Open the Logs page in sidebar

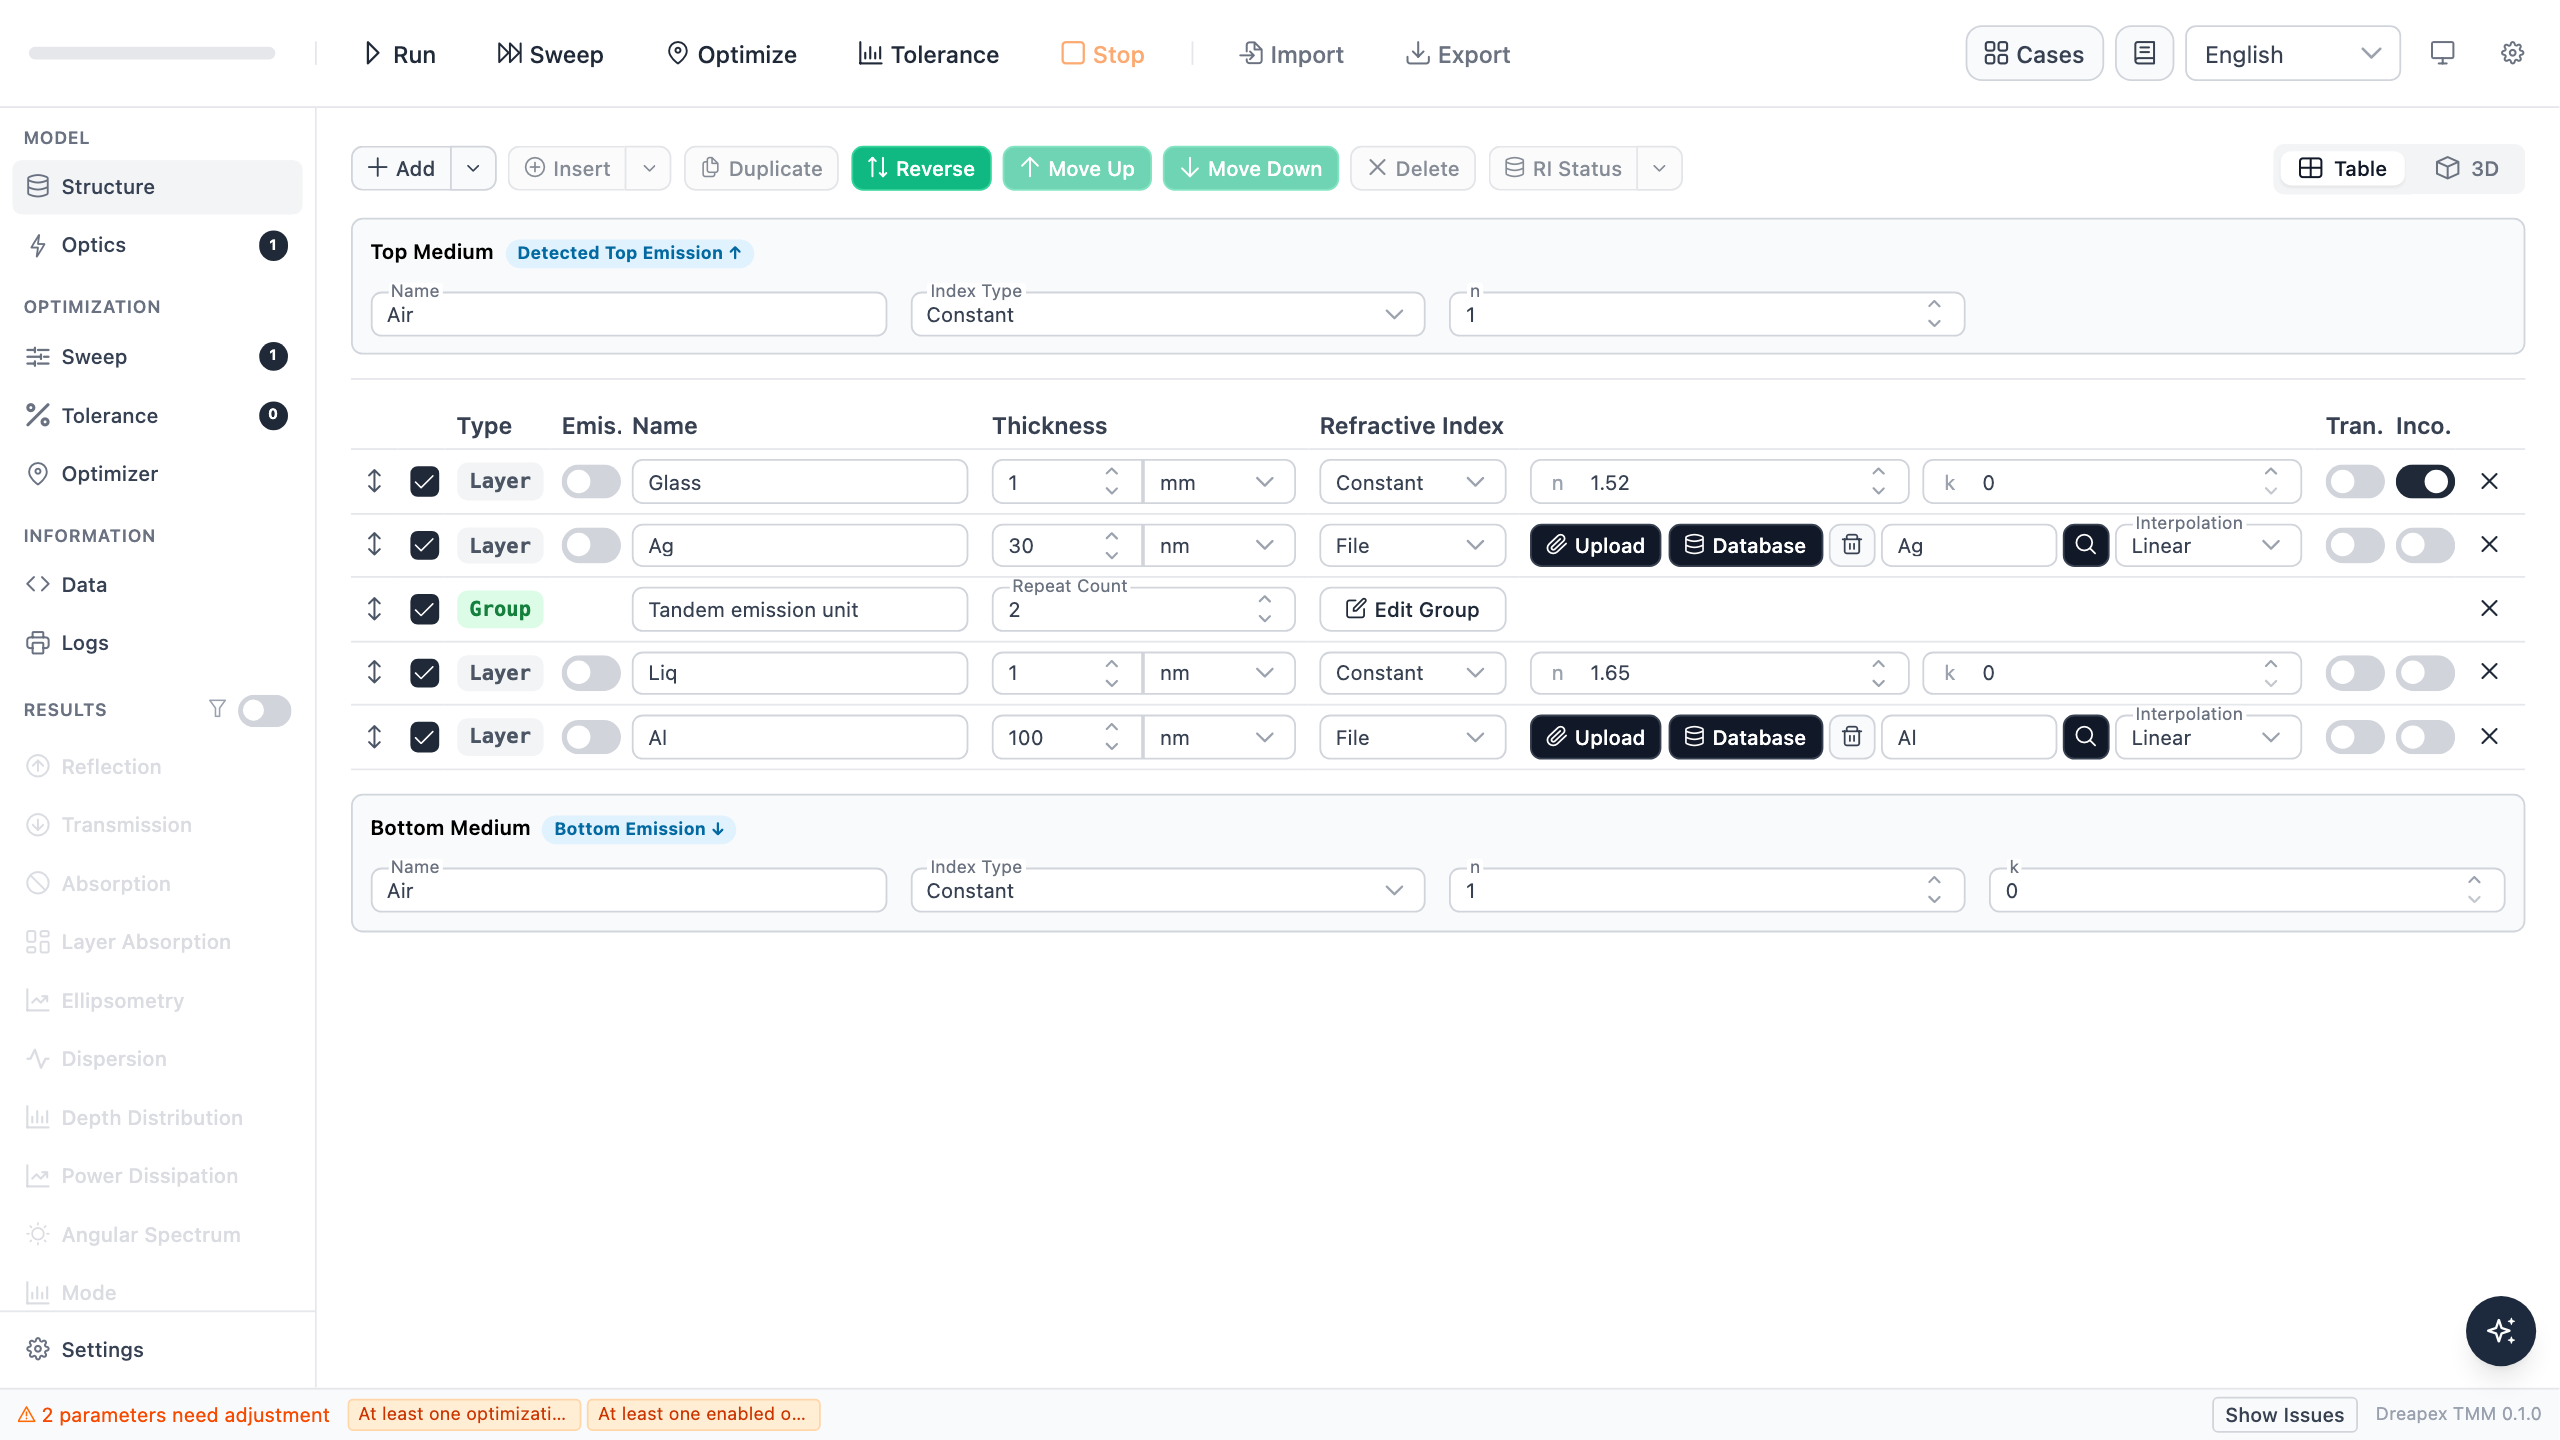157,643
